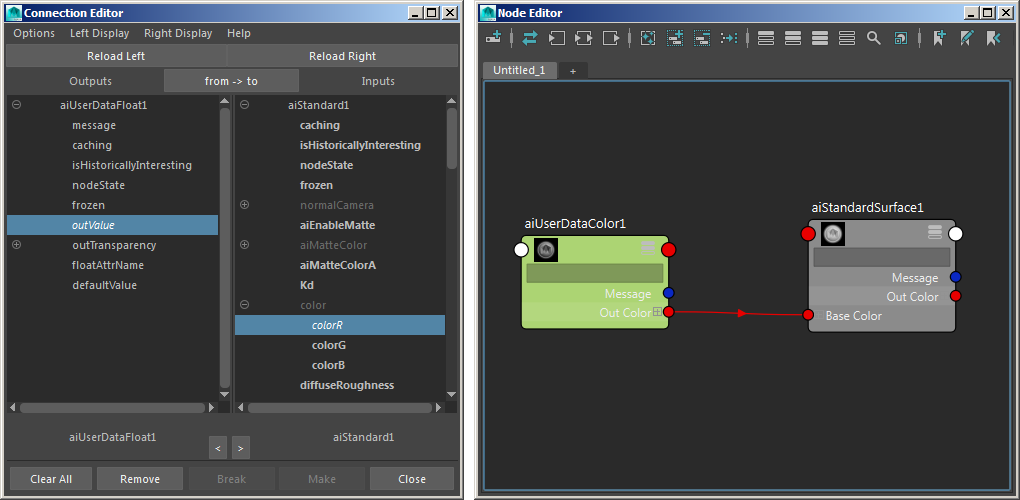Click the blue Message port on aiUserDataColor1
Image resolution: width=1020 pixels, height=500 pixels.
[669, 293]
